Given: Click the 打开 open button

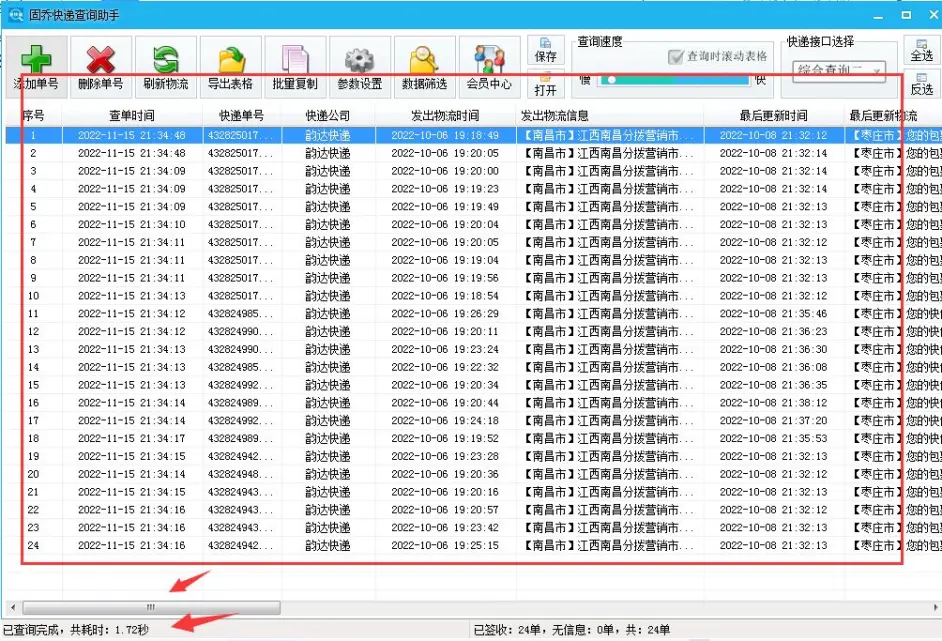Looking at the screenshot, I should [545, 84].
